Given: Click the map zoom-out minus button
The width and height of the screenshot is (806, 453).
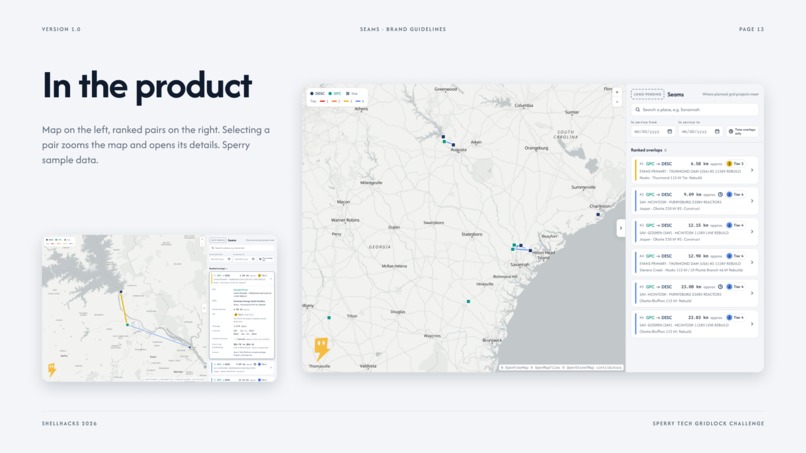Looking at the screenshot, I should point(617,102).
